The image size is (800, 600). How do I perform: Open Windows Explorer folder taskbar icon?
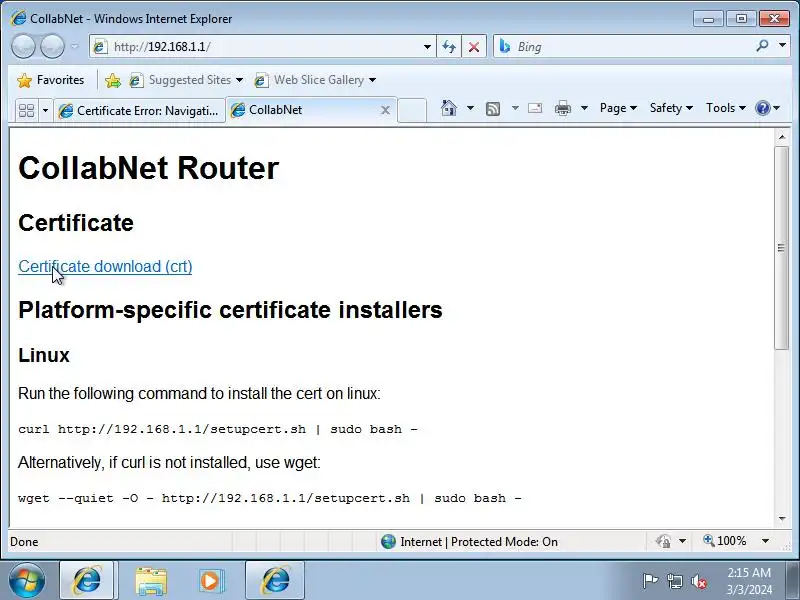151,581
